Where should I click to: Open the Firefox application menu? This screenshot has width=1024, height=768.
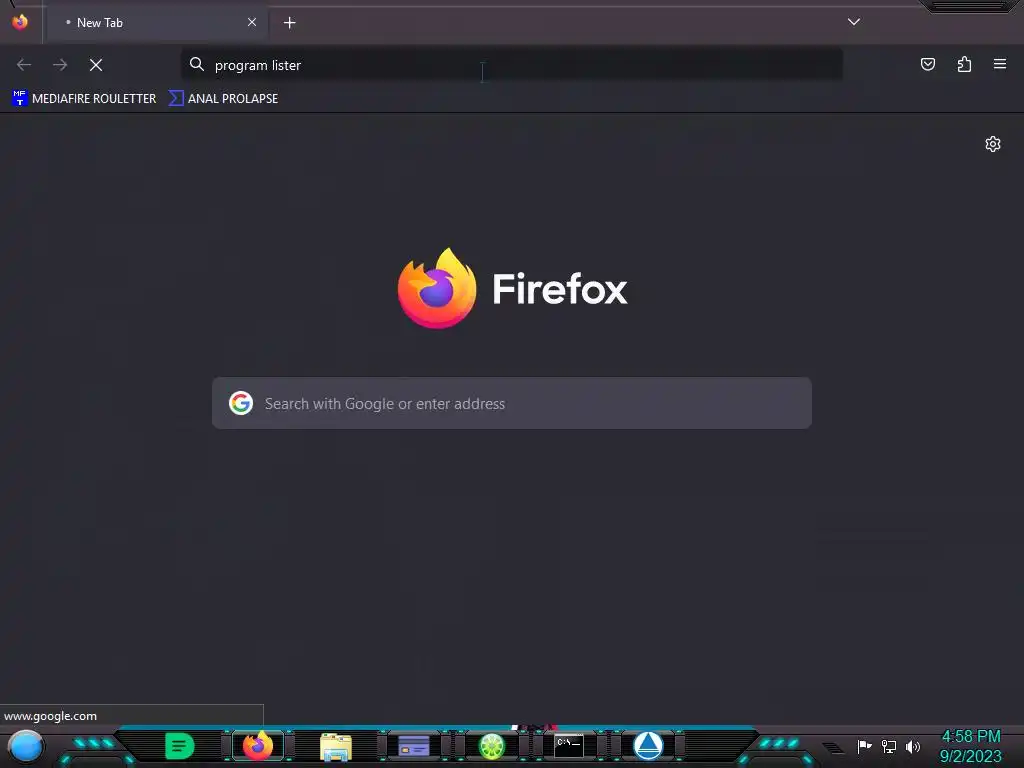1000,64
